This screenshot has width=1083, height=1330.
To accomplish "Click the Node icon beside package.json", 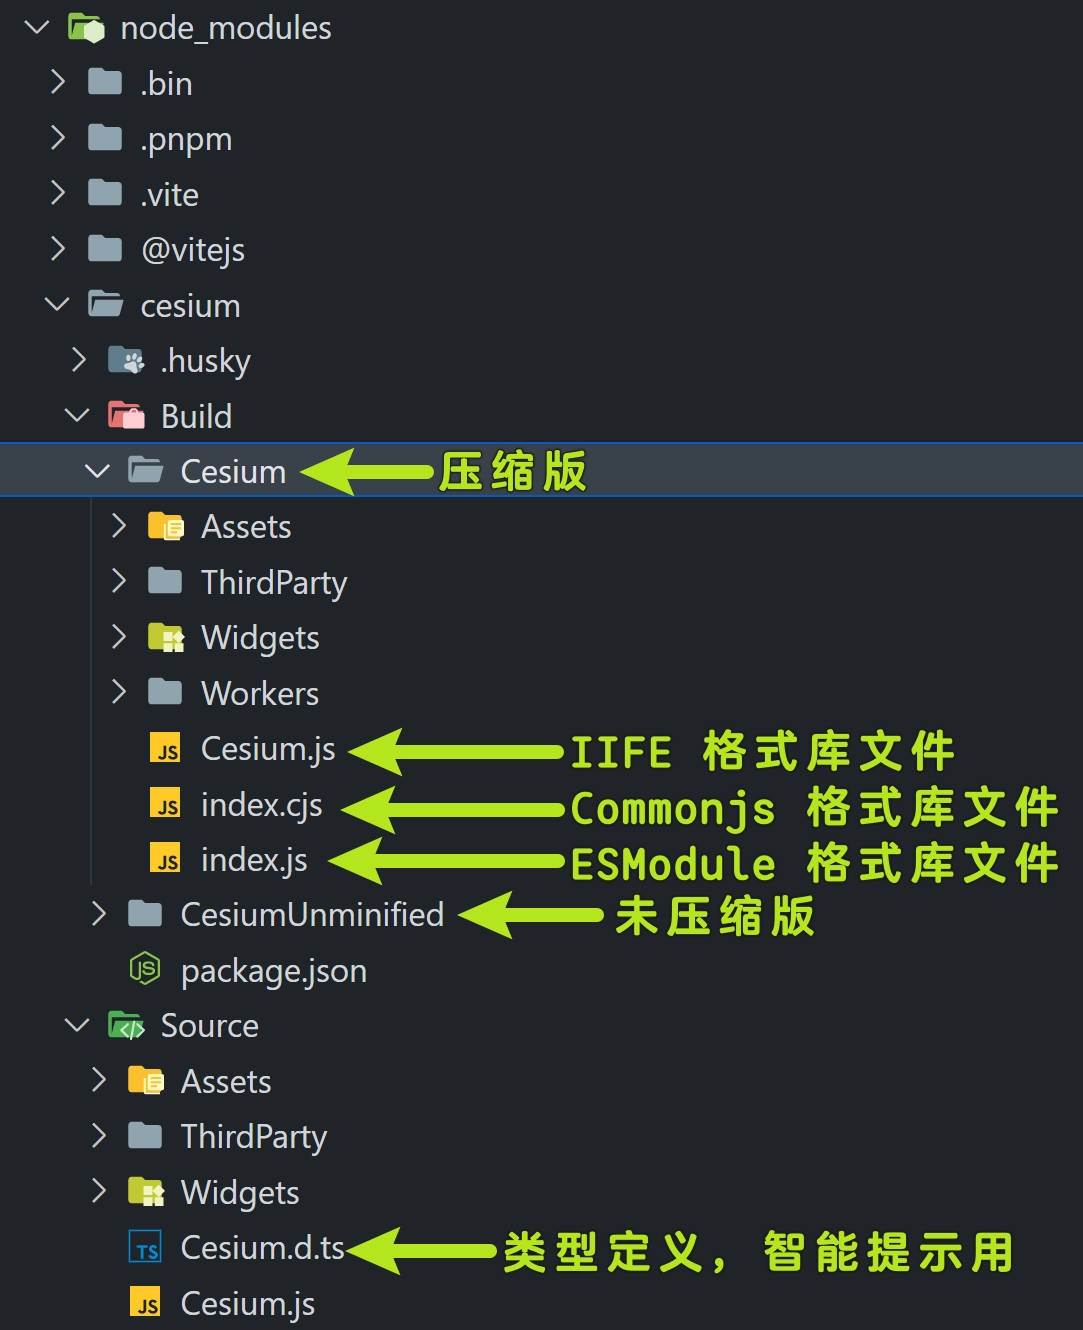I will 145,969.
